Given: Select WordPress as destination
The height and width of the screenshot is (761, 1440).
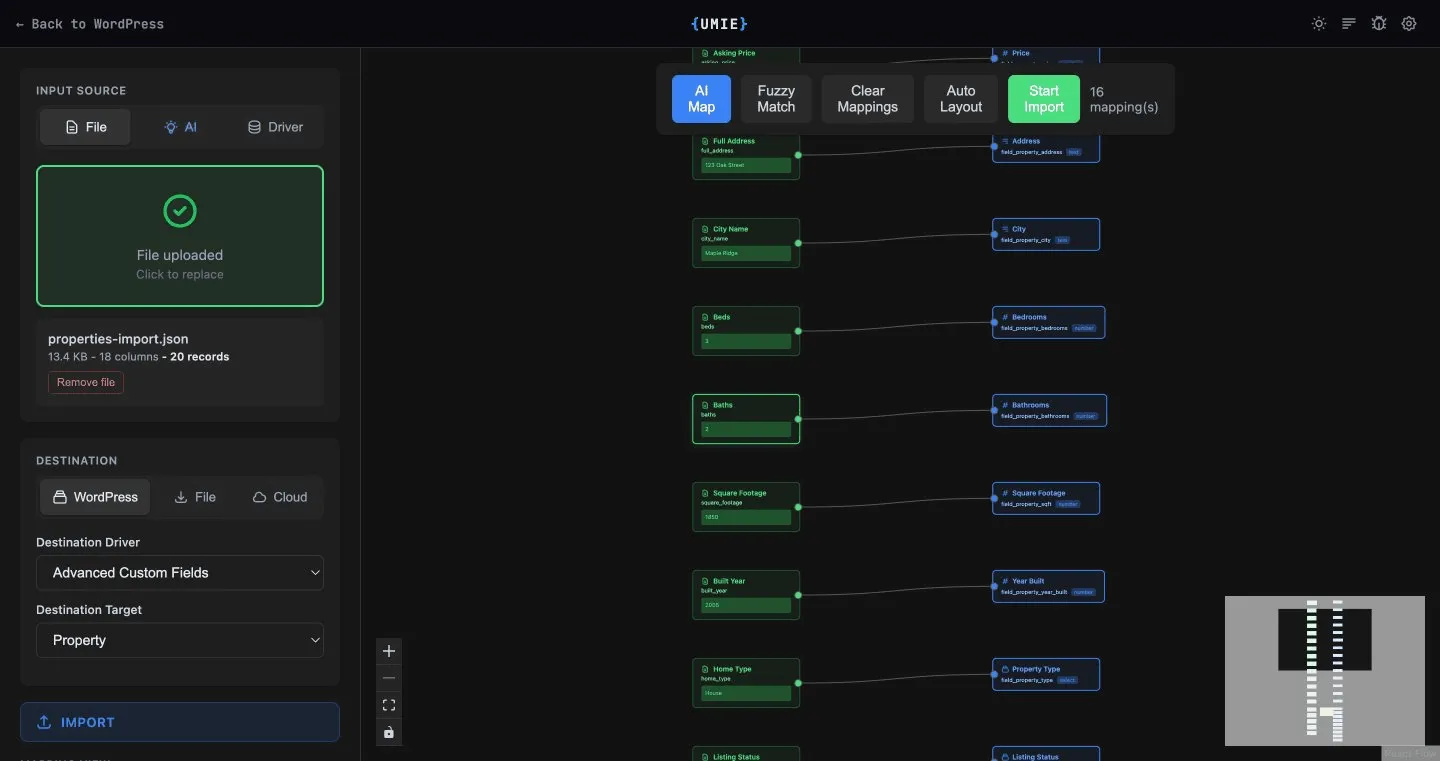Looking at the screenshot, I should [x=95, y=497].
